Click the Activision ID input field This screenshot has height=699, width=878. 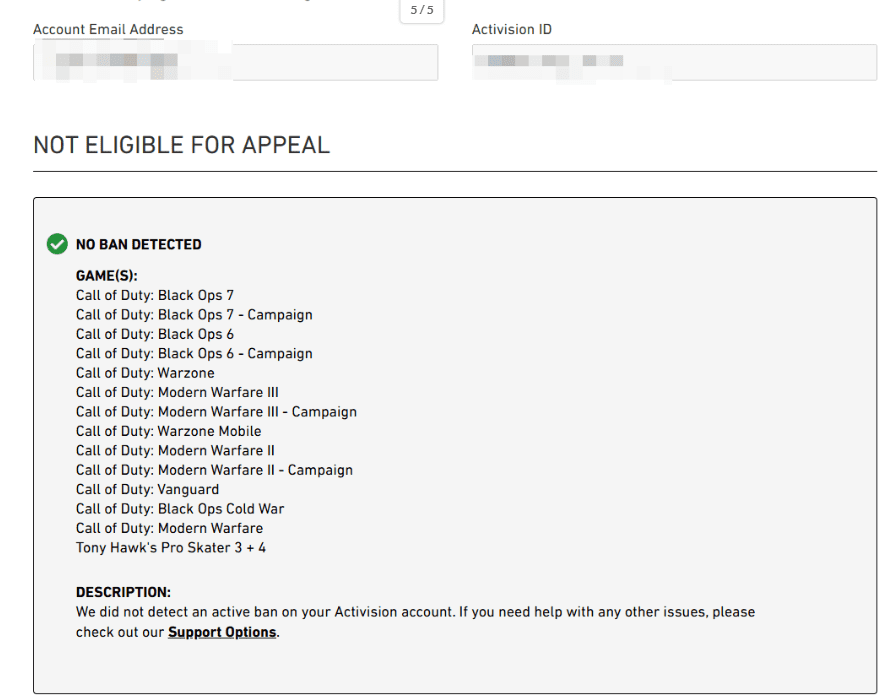(674, 62)
